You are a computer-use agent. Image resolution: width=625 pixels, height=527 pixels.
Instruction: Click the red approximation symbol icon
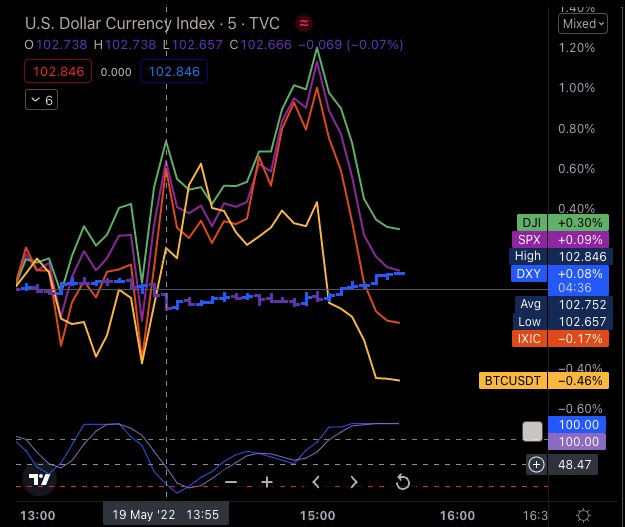point(304,24)
